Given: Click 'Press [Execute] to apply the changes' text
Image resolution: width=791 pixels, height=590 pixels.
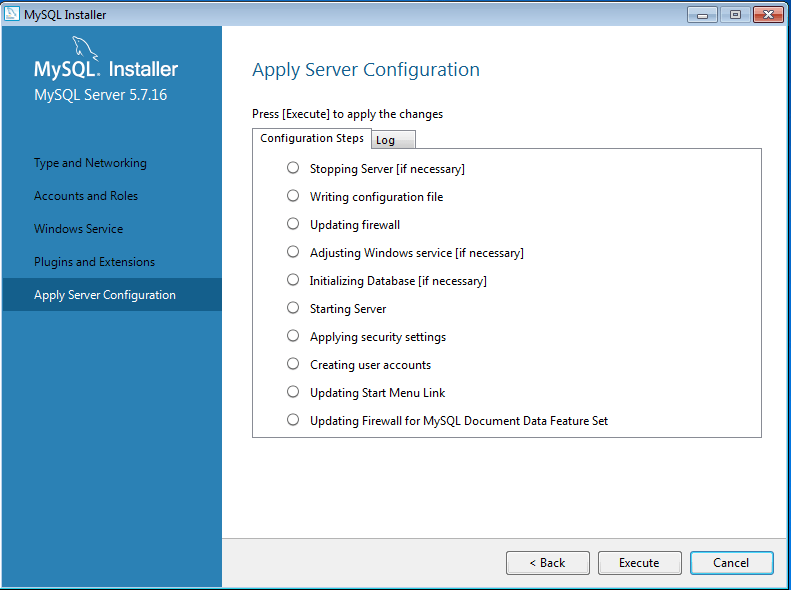Looking at the screenshot, I should (348, 114).
